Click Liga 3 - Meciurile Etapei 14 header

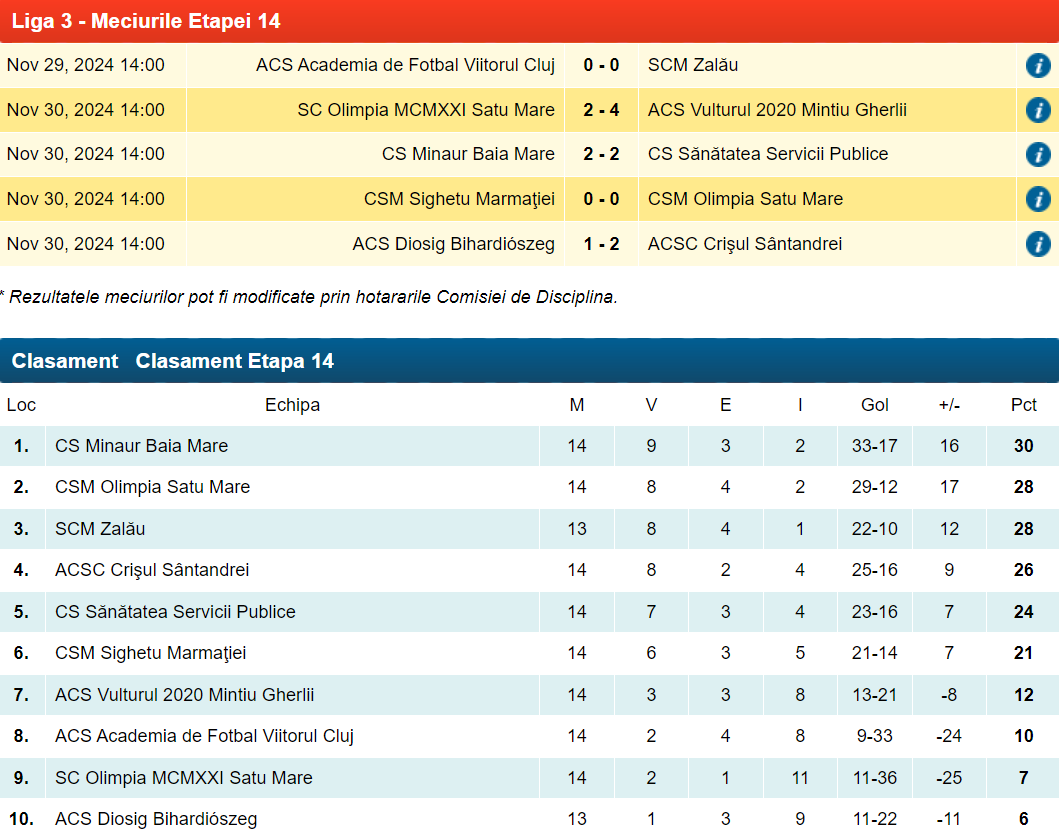(146, 21)
